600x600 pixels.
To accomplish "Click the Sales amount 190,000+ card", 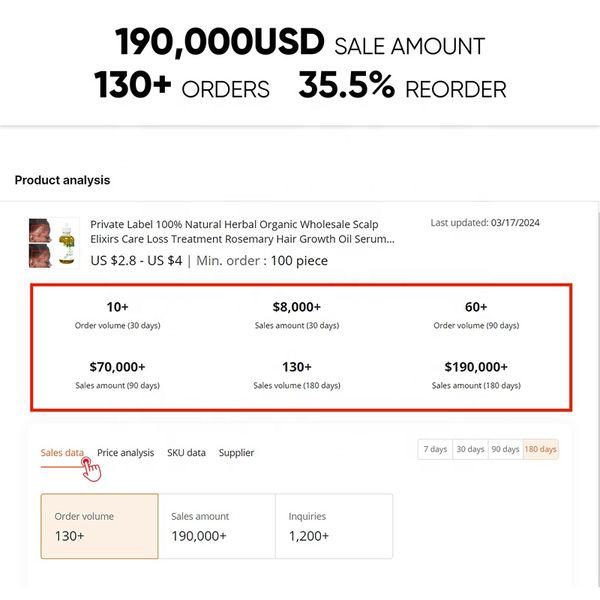I will [x=216, y=526].
